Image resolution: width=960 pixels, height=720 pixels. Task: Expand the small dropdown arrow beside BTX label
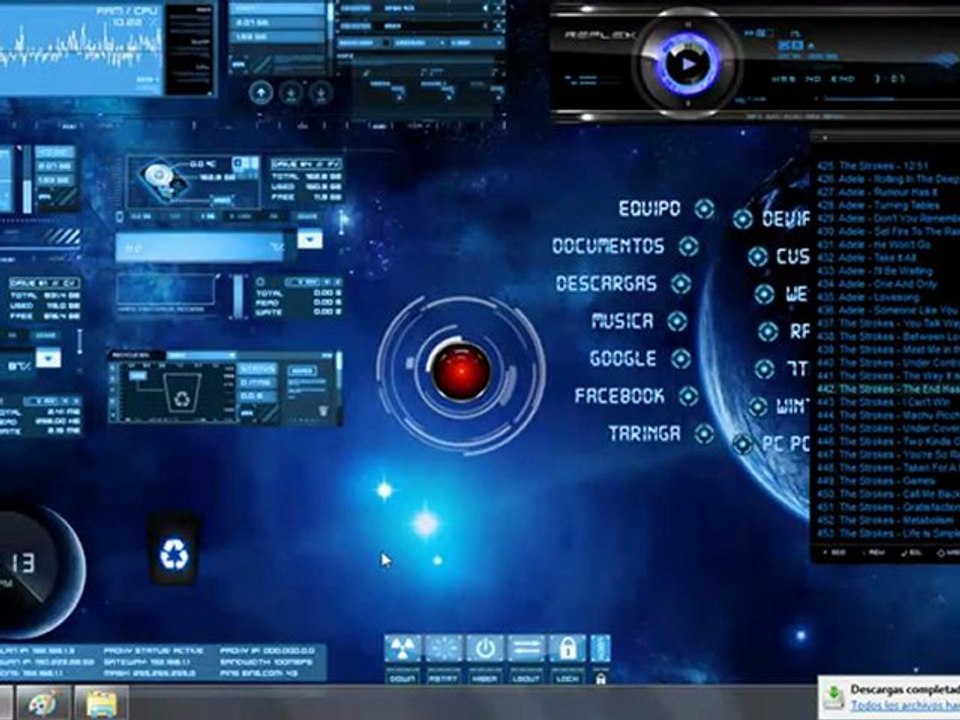(48, 358)
